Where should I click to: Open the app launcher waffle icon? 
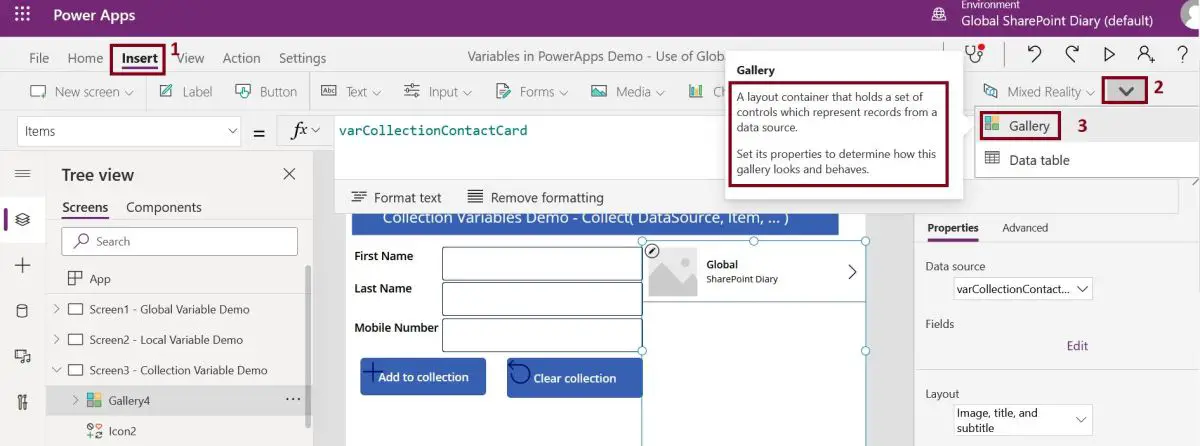click(22, 15)
